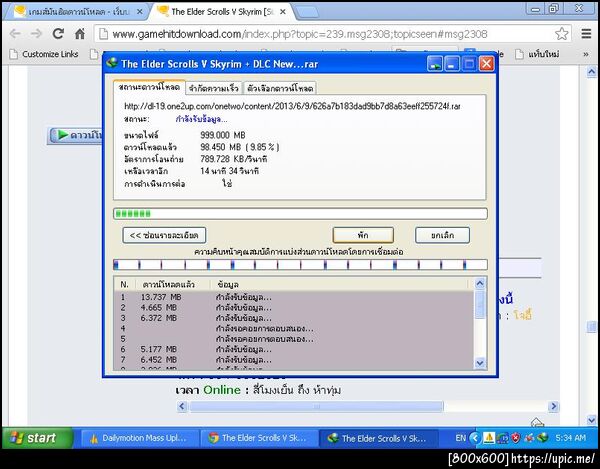Select connection row 6 with 5.177 MB
This screenshot has height=469, width=600.
point(293,349)
